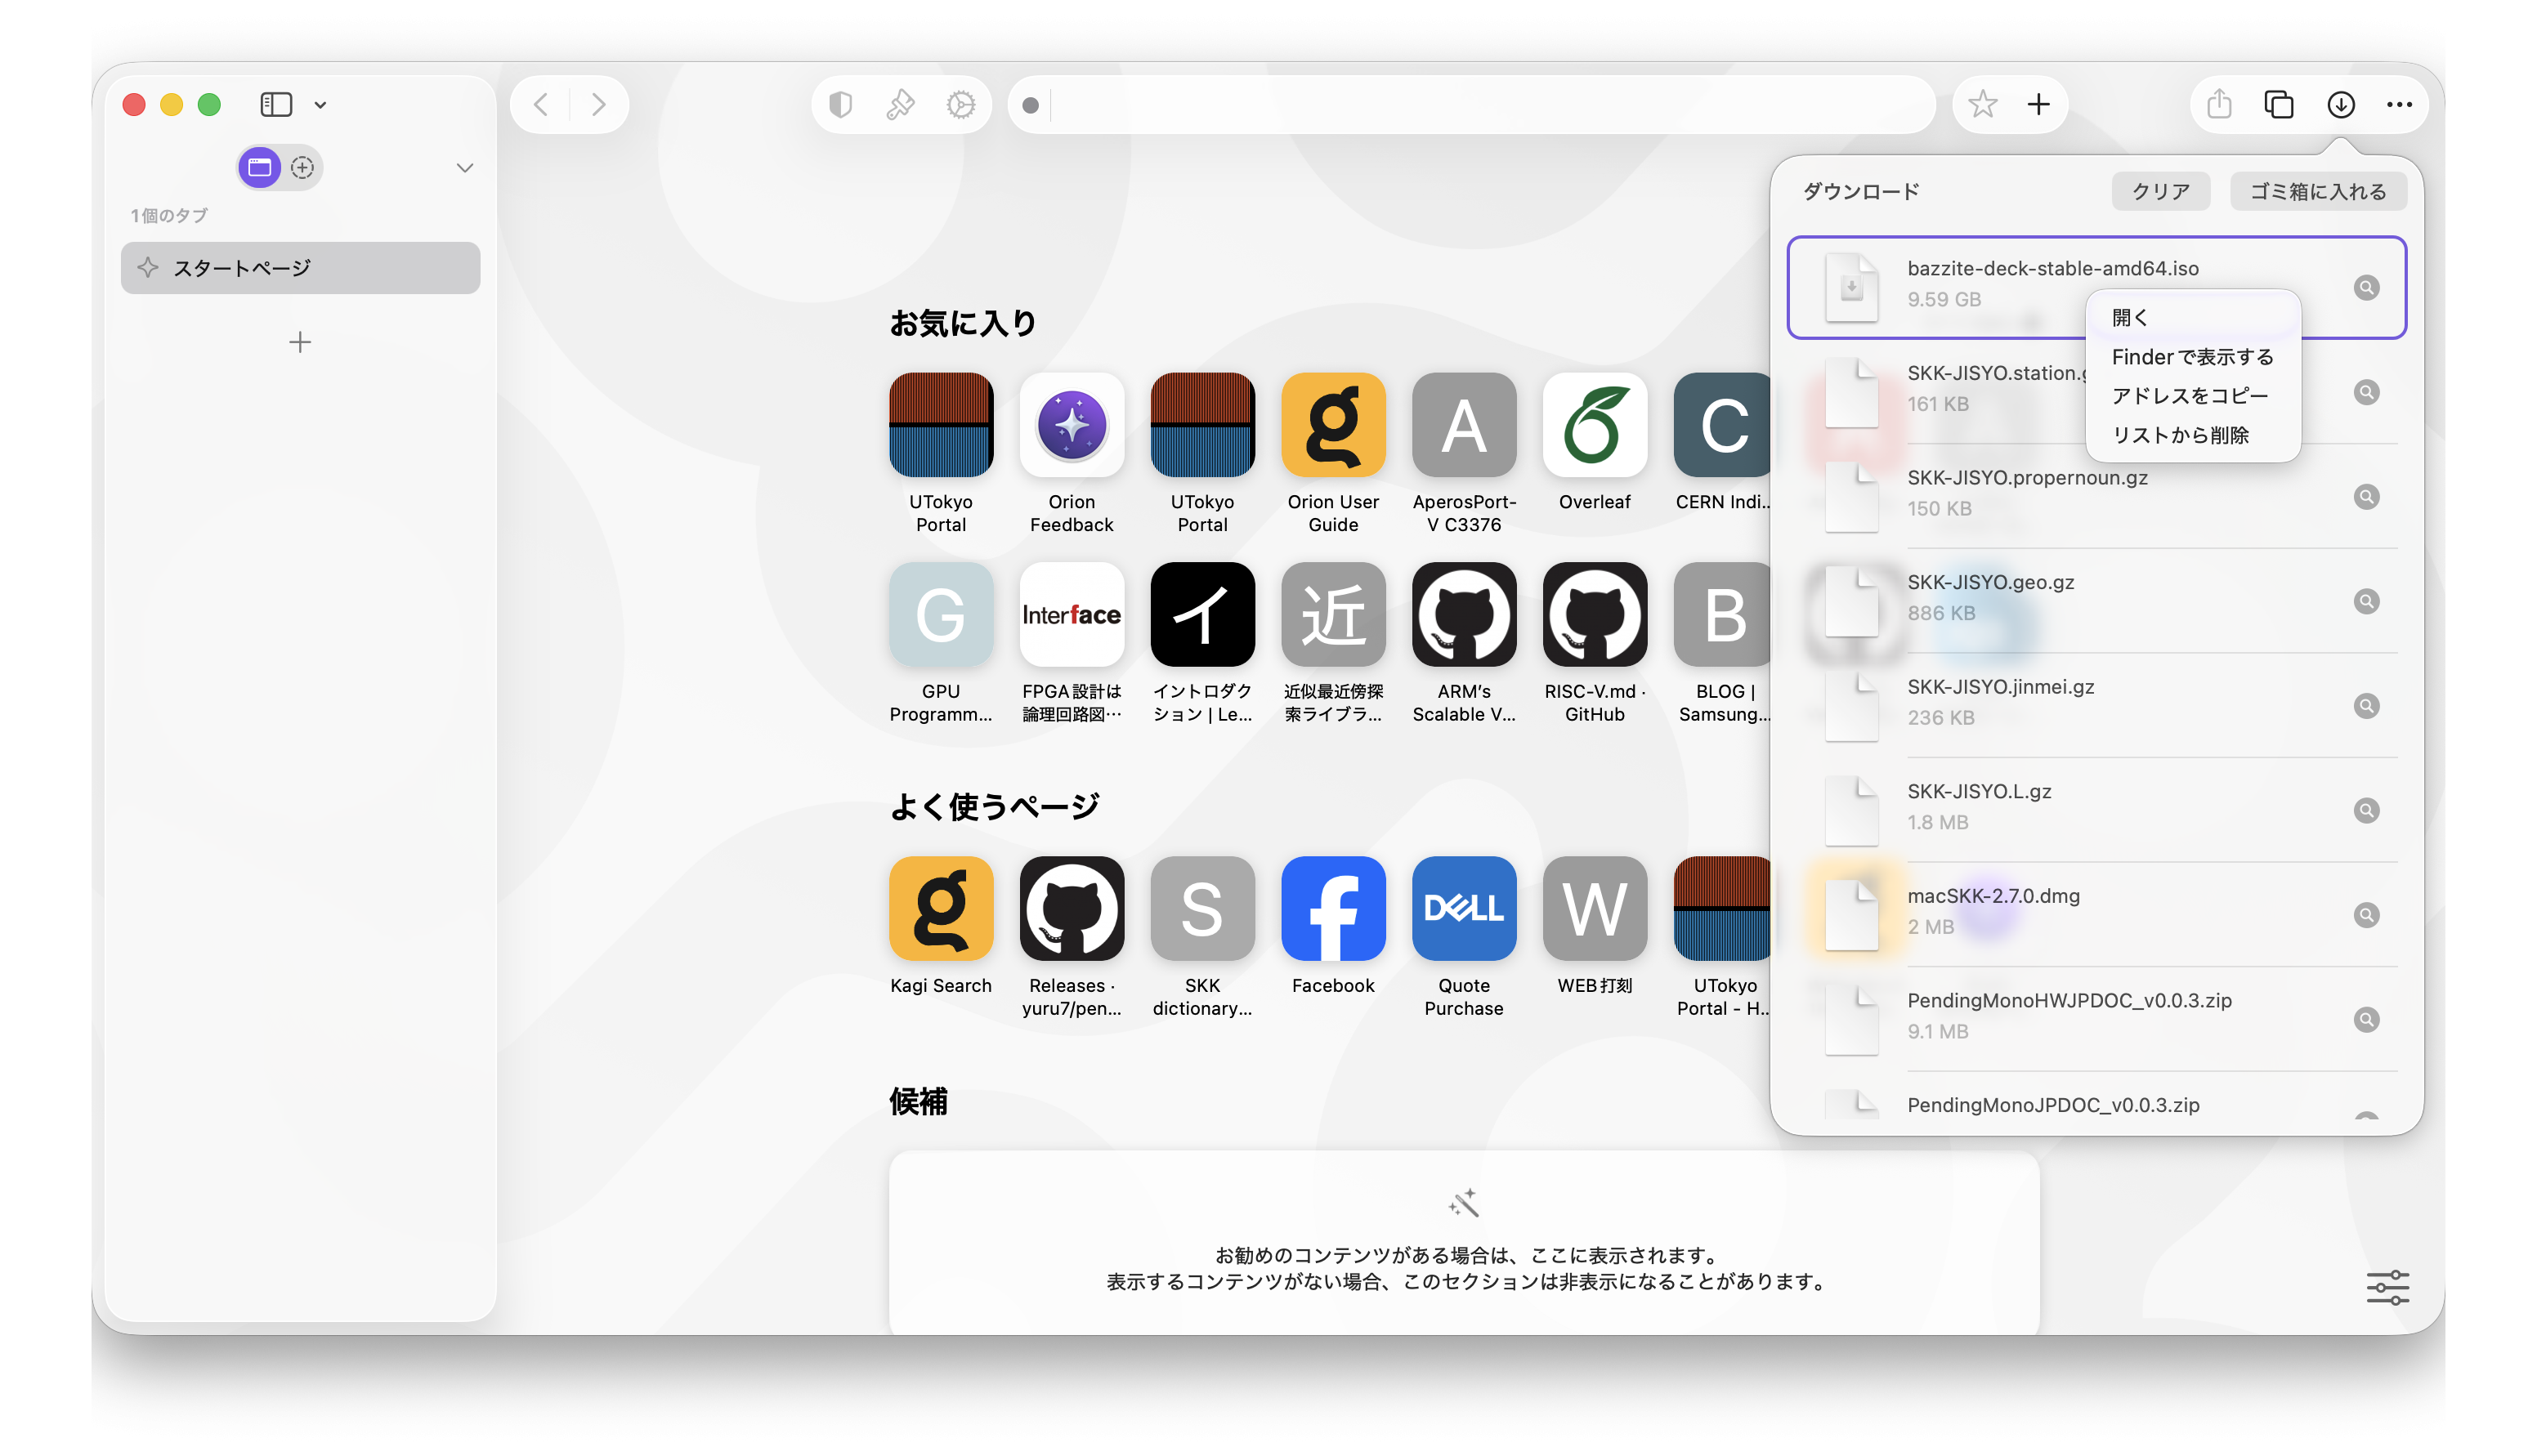The width and height of the screenshot is (2537, 1456).
Task: Click the more options ellipsis icon
Action: coord(2398,104)
